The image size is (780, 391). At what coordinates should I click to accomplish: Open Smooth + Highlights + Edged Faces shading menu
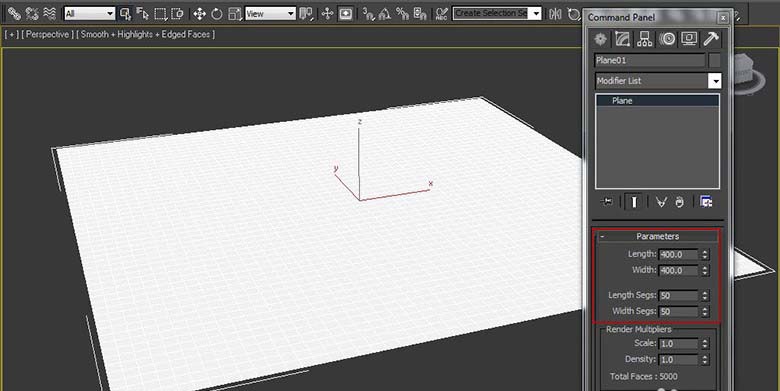(146, 34)
